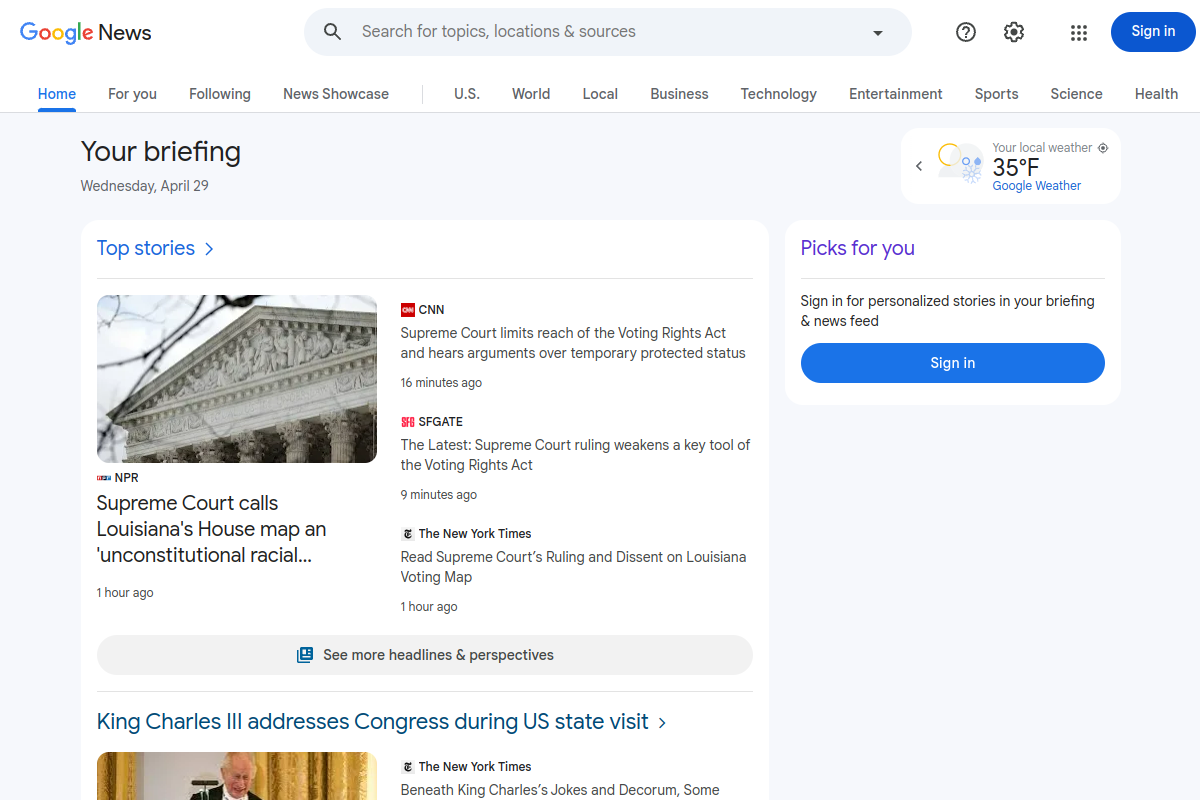Open the Supreme Court building thumbnail

pos(237,379)
